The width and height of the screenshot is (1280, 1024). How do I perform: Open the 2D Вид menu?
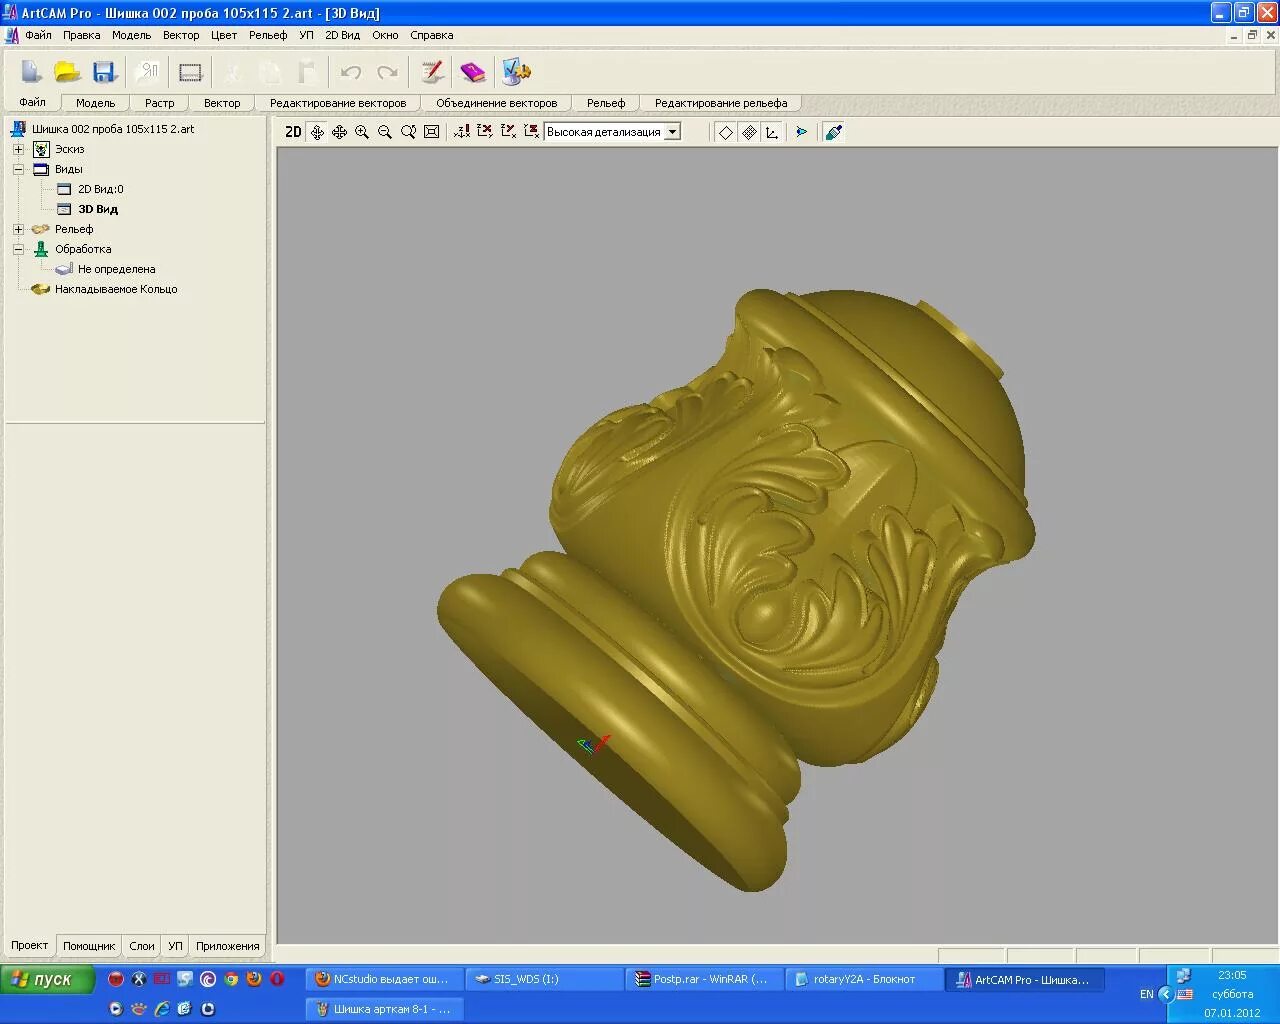pos(342,35)
